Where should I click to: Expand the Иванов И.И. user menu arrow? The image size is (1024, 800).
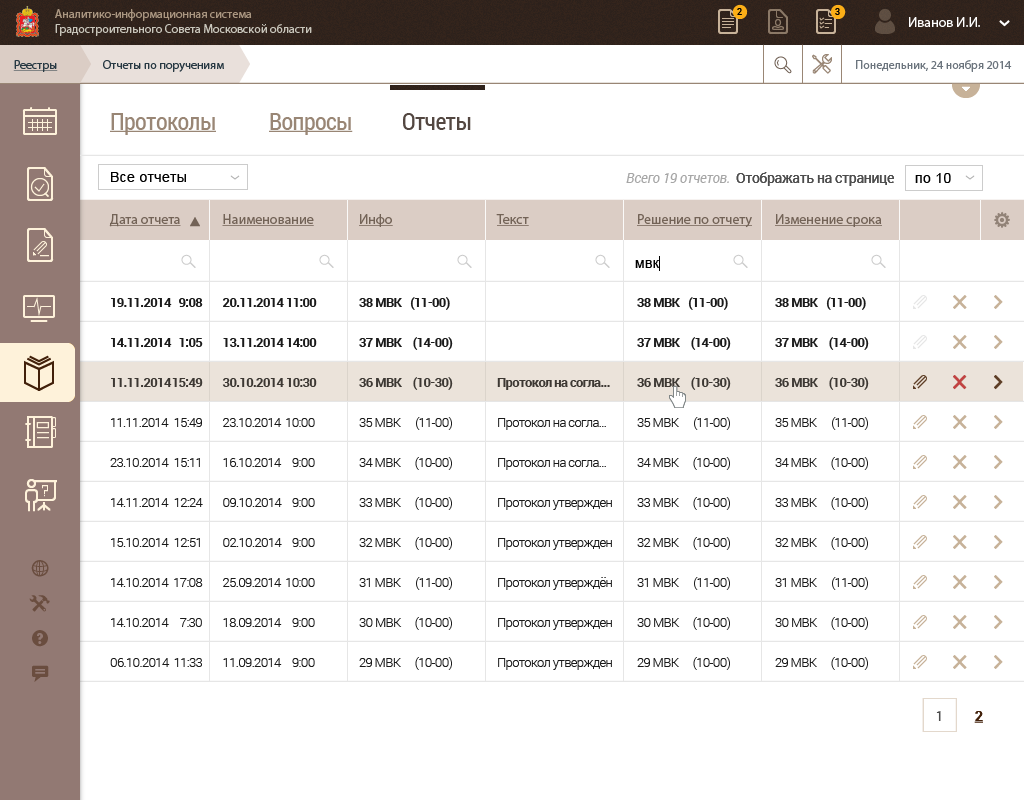tap(1004, 23)
